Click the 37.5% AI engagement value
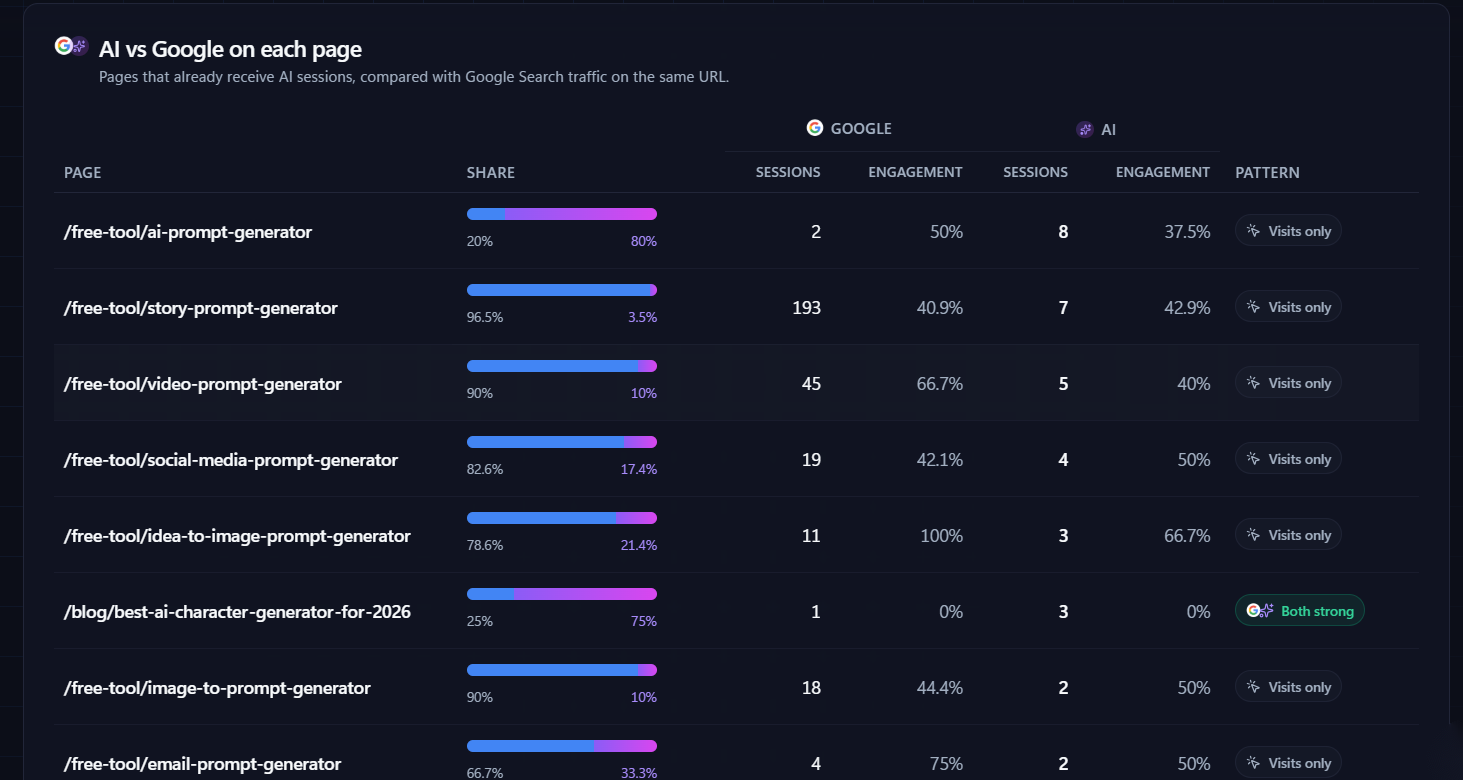The height and width of the screenshot is (780, 1463). pos(1187,232)
